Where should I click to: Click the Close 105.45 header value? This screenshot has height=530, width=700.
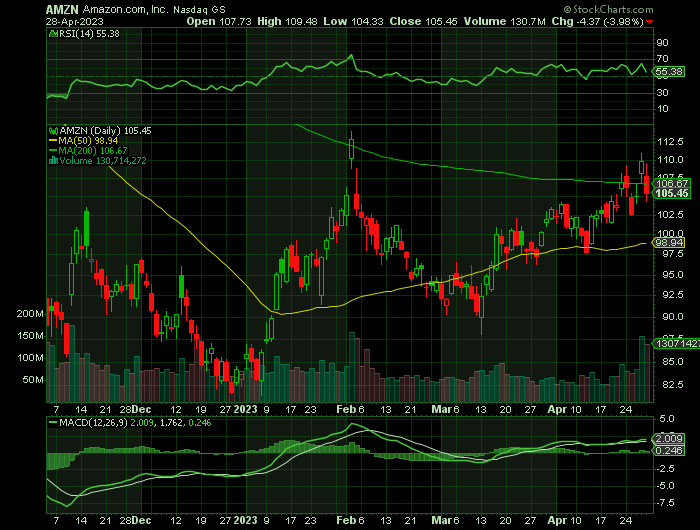[x=423, y=21]
